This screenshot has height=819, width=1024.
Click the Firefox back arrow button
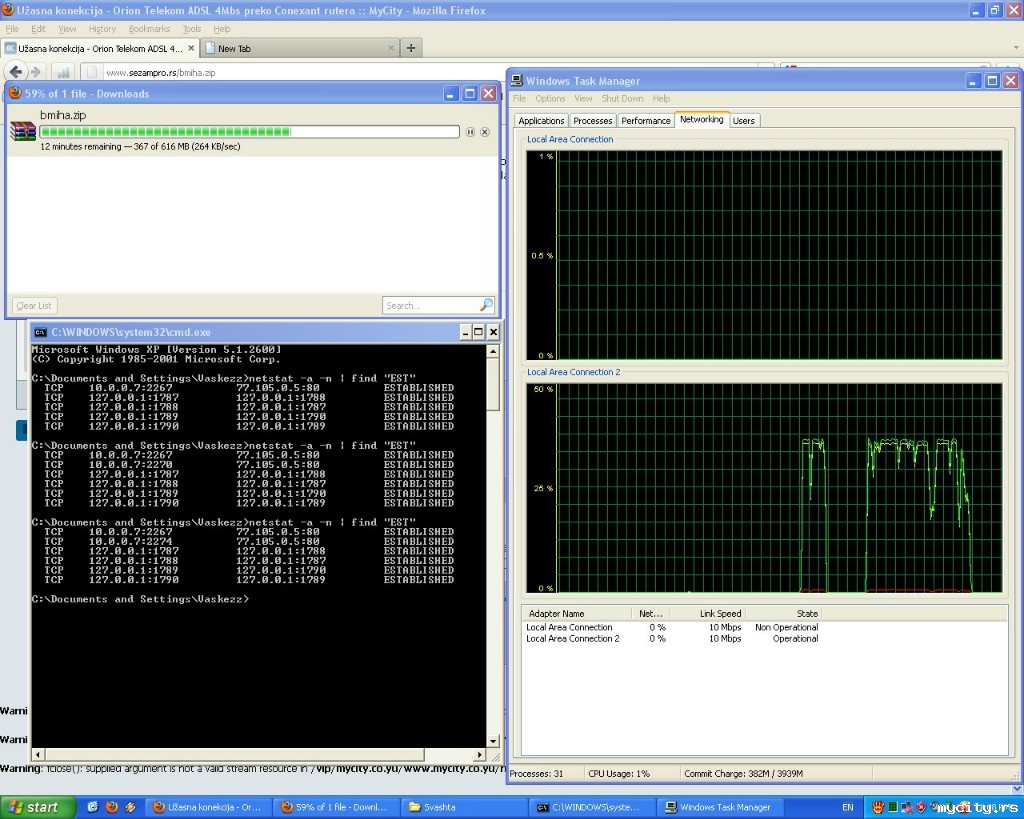pos(16,71)
